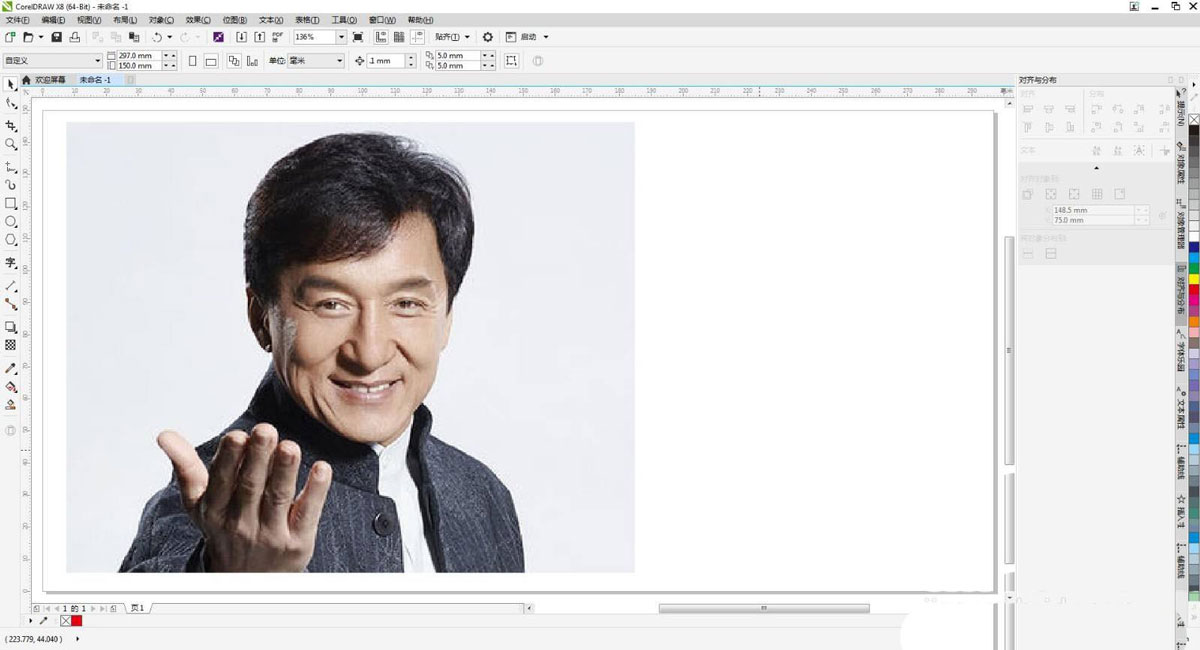This screenshot has width=1200, height=650.
Task: Switch page to portrait orientation
Action: (x=193, y=61)
